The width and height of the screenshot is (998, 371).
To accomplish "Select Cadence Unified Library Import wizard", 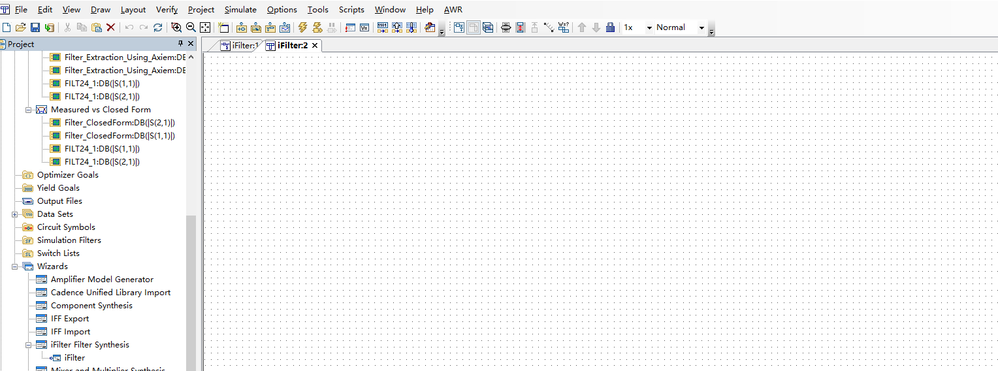I will click(x=111, y=293).
